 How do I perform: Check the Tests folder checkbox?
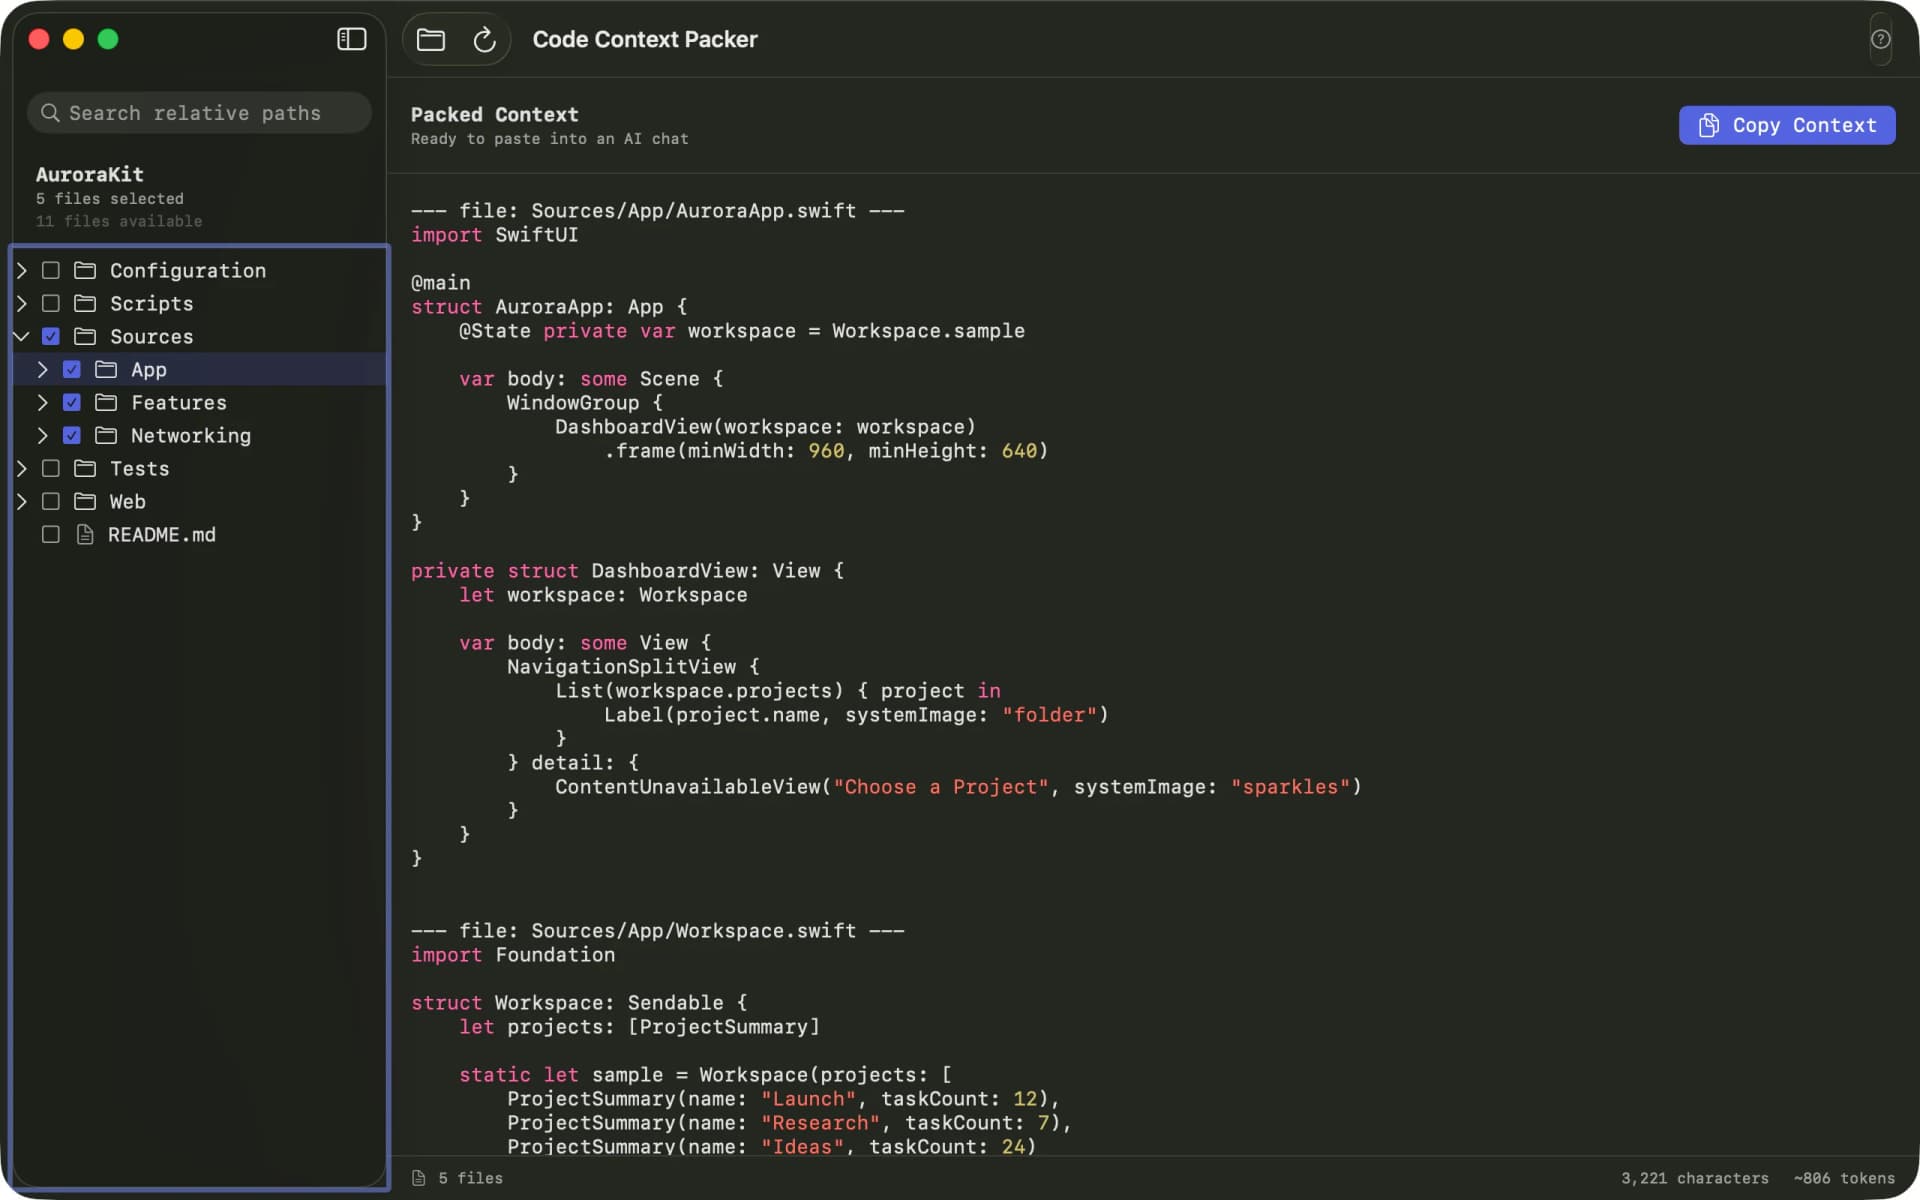51,468
